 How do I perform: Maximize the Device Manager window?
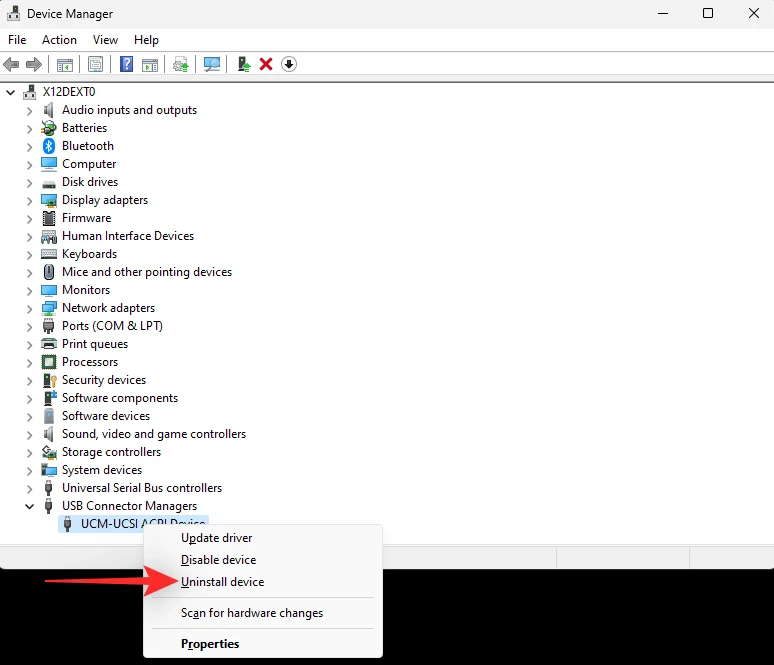[708, 13]
